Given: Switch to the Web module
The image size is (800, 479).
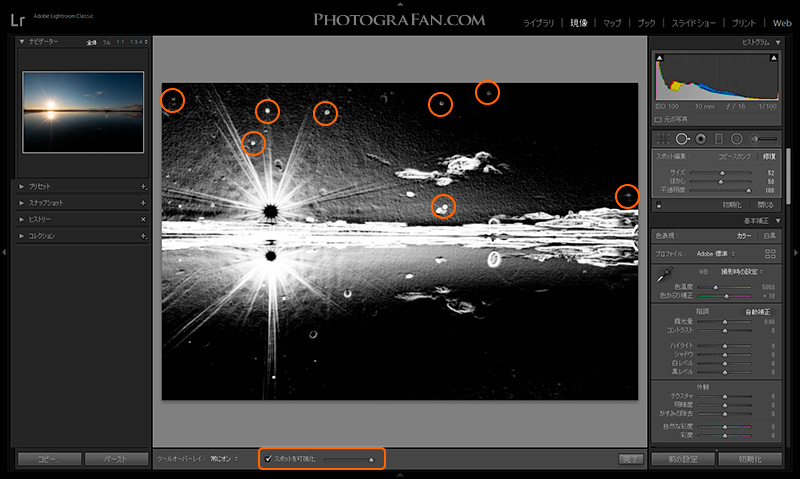Looking at the screenshot, I should (782, 23).
